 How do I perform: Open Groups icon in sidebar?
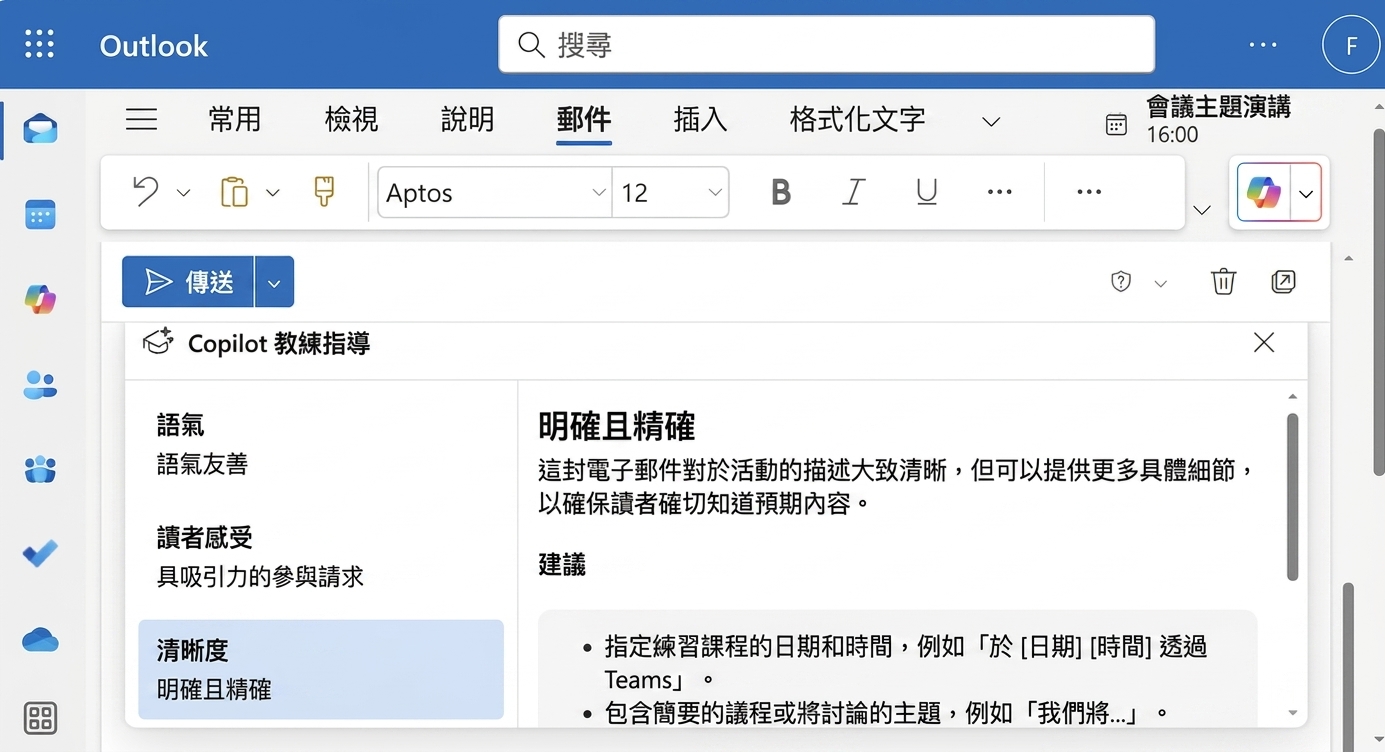[40, 469]
